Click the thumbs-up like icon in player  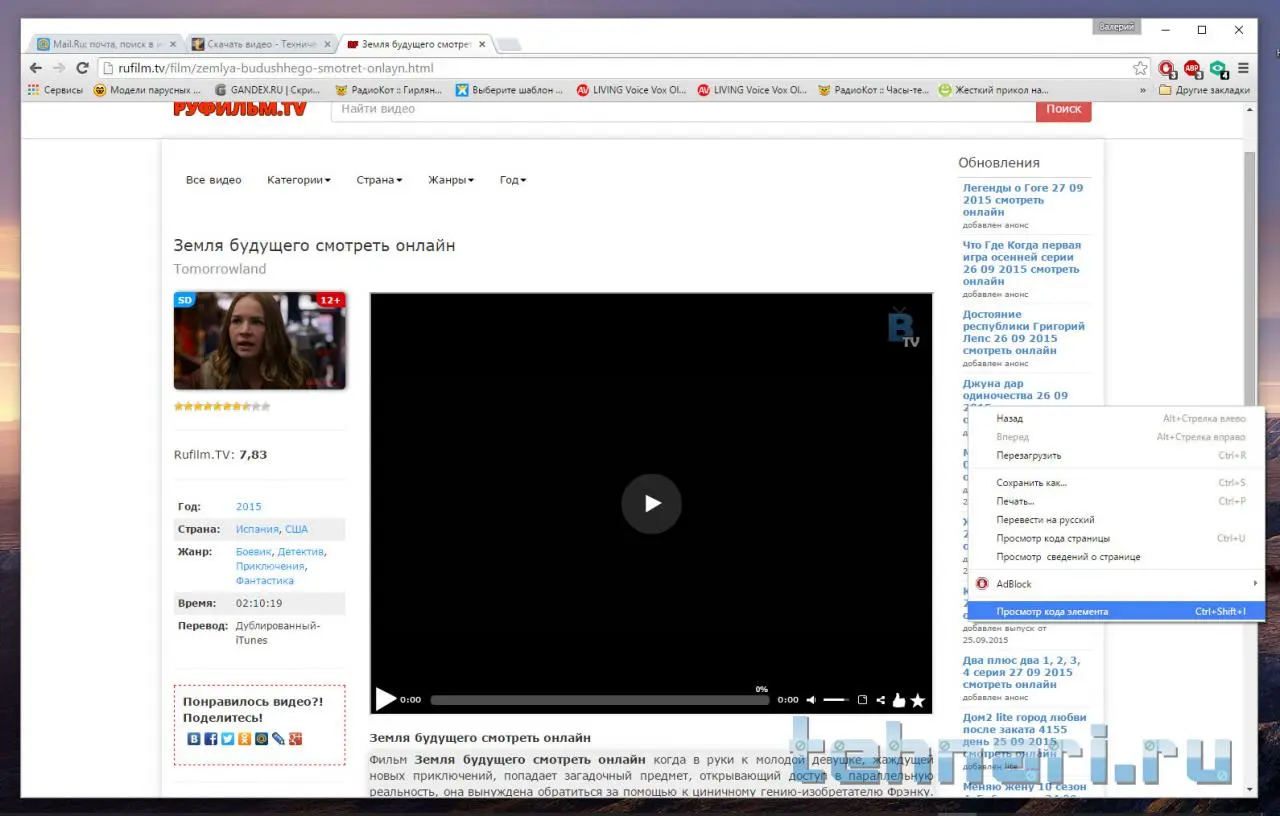(898, 700)
